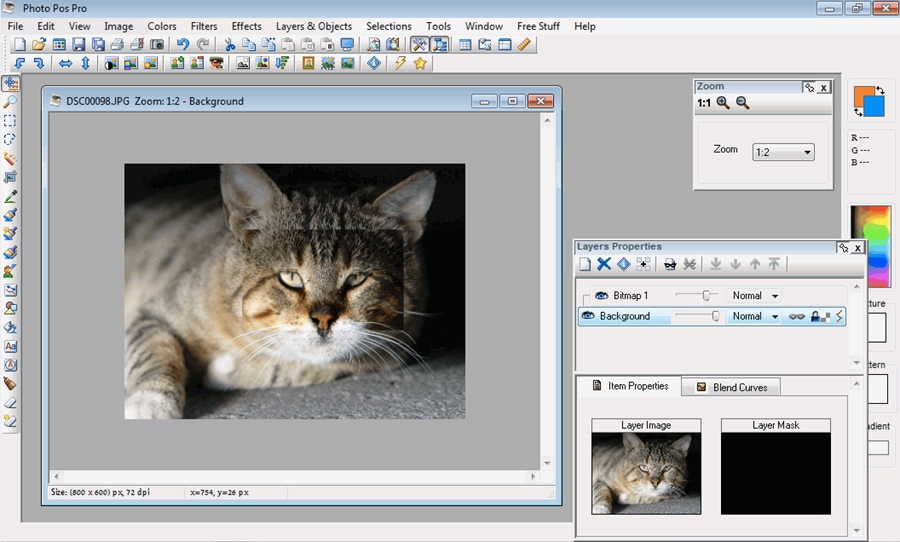Flip image horizontally with double-arrow icon

[65, 63]
